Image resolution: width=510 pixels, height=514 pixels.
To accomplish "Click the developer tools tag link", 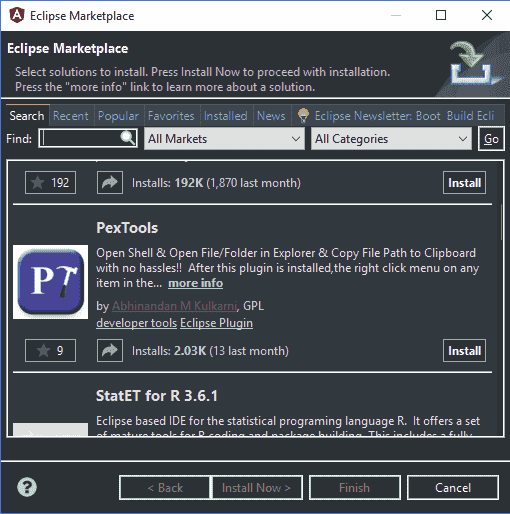I will (137, 323).
